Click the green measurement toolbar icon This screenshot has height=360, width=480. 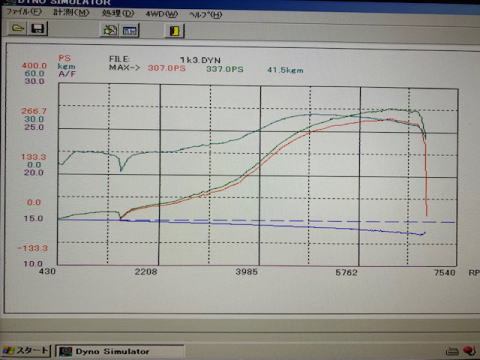pyautogui.click(x=110, y=30)
